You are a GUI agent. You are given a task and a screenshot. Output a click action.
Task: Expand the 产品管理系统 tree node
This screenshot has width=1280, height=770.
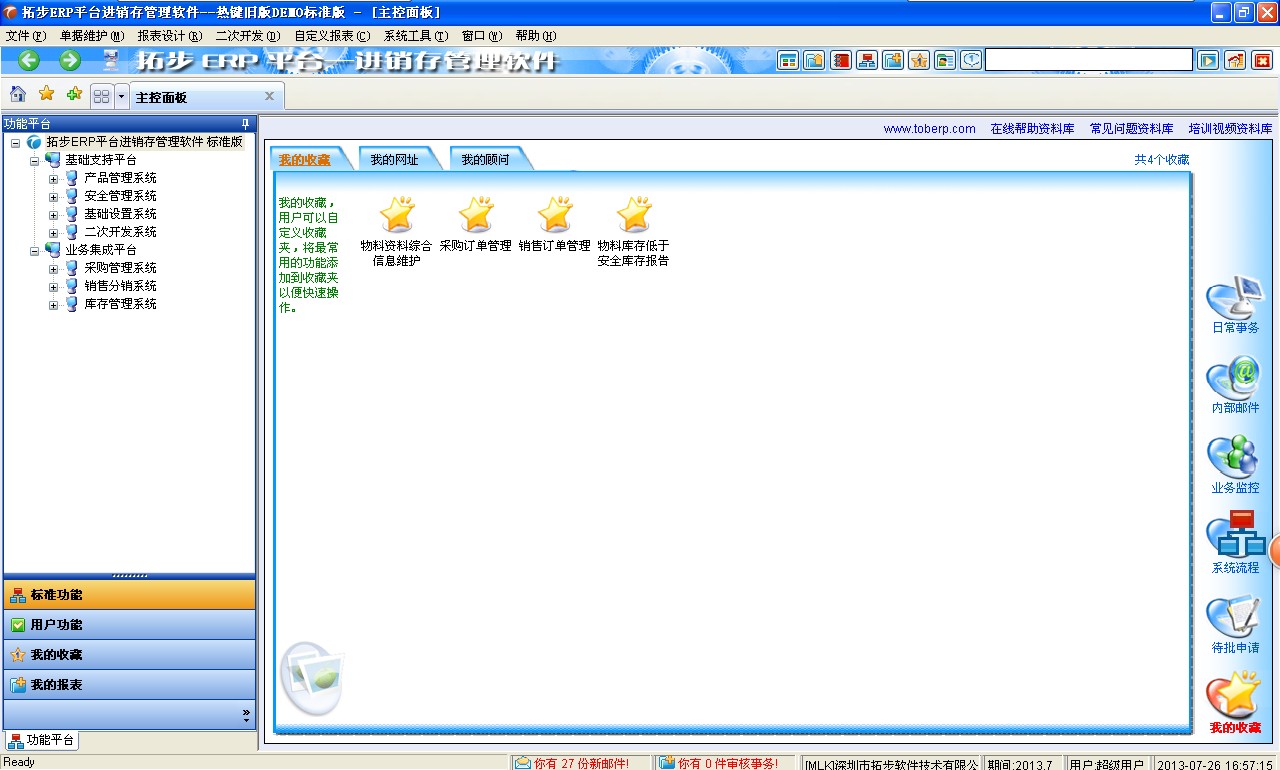[54, 178]
